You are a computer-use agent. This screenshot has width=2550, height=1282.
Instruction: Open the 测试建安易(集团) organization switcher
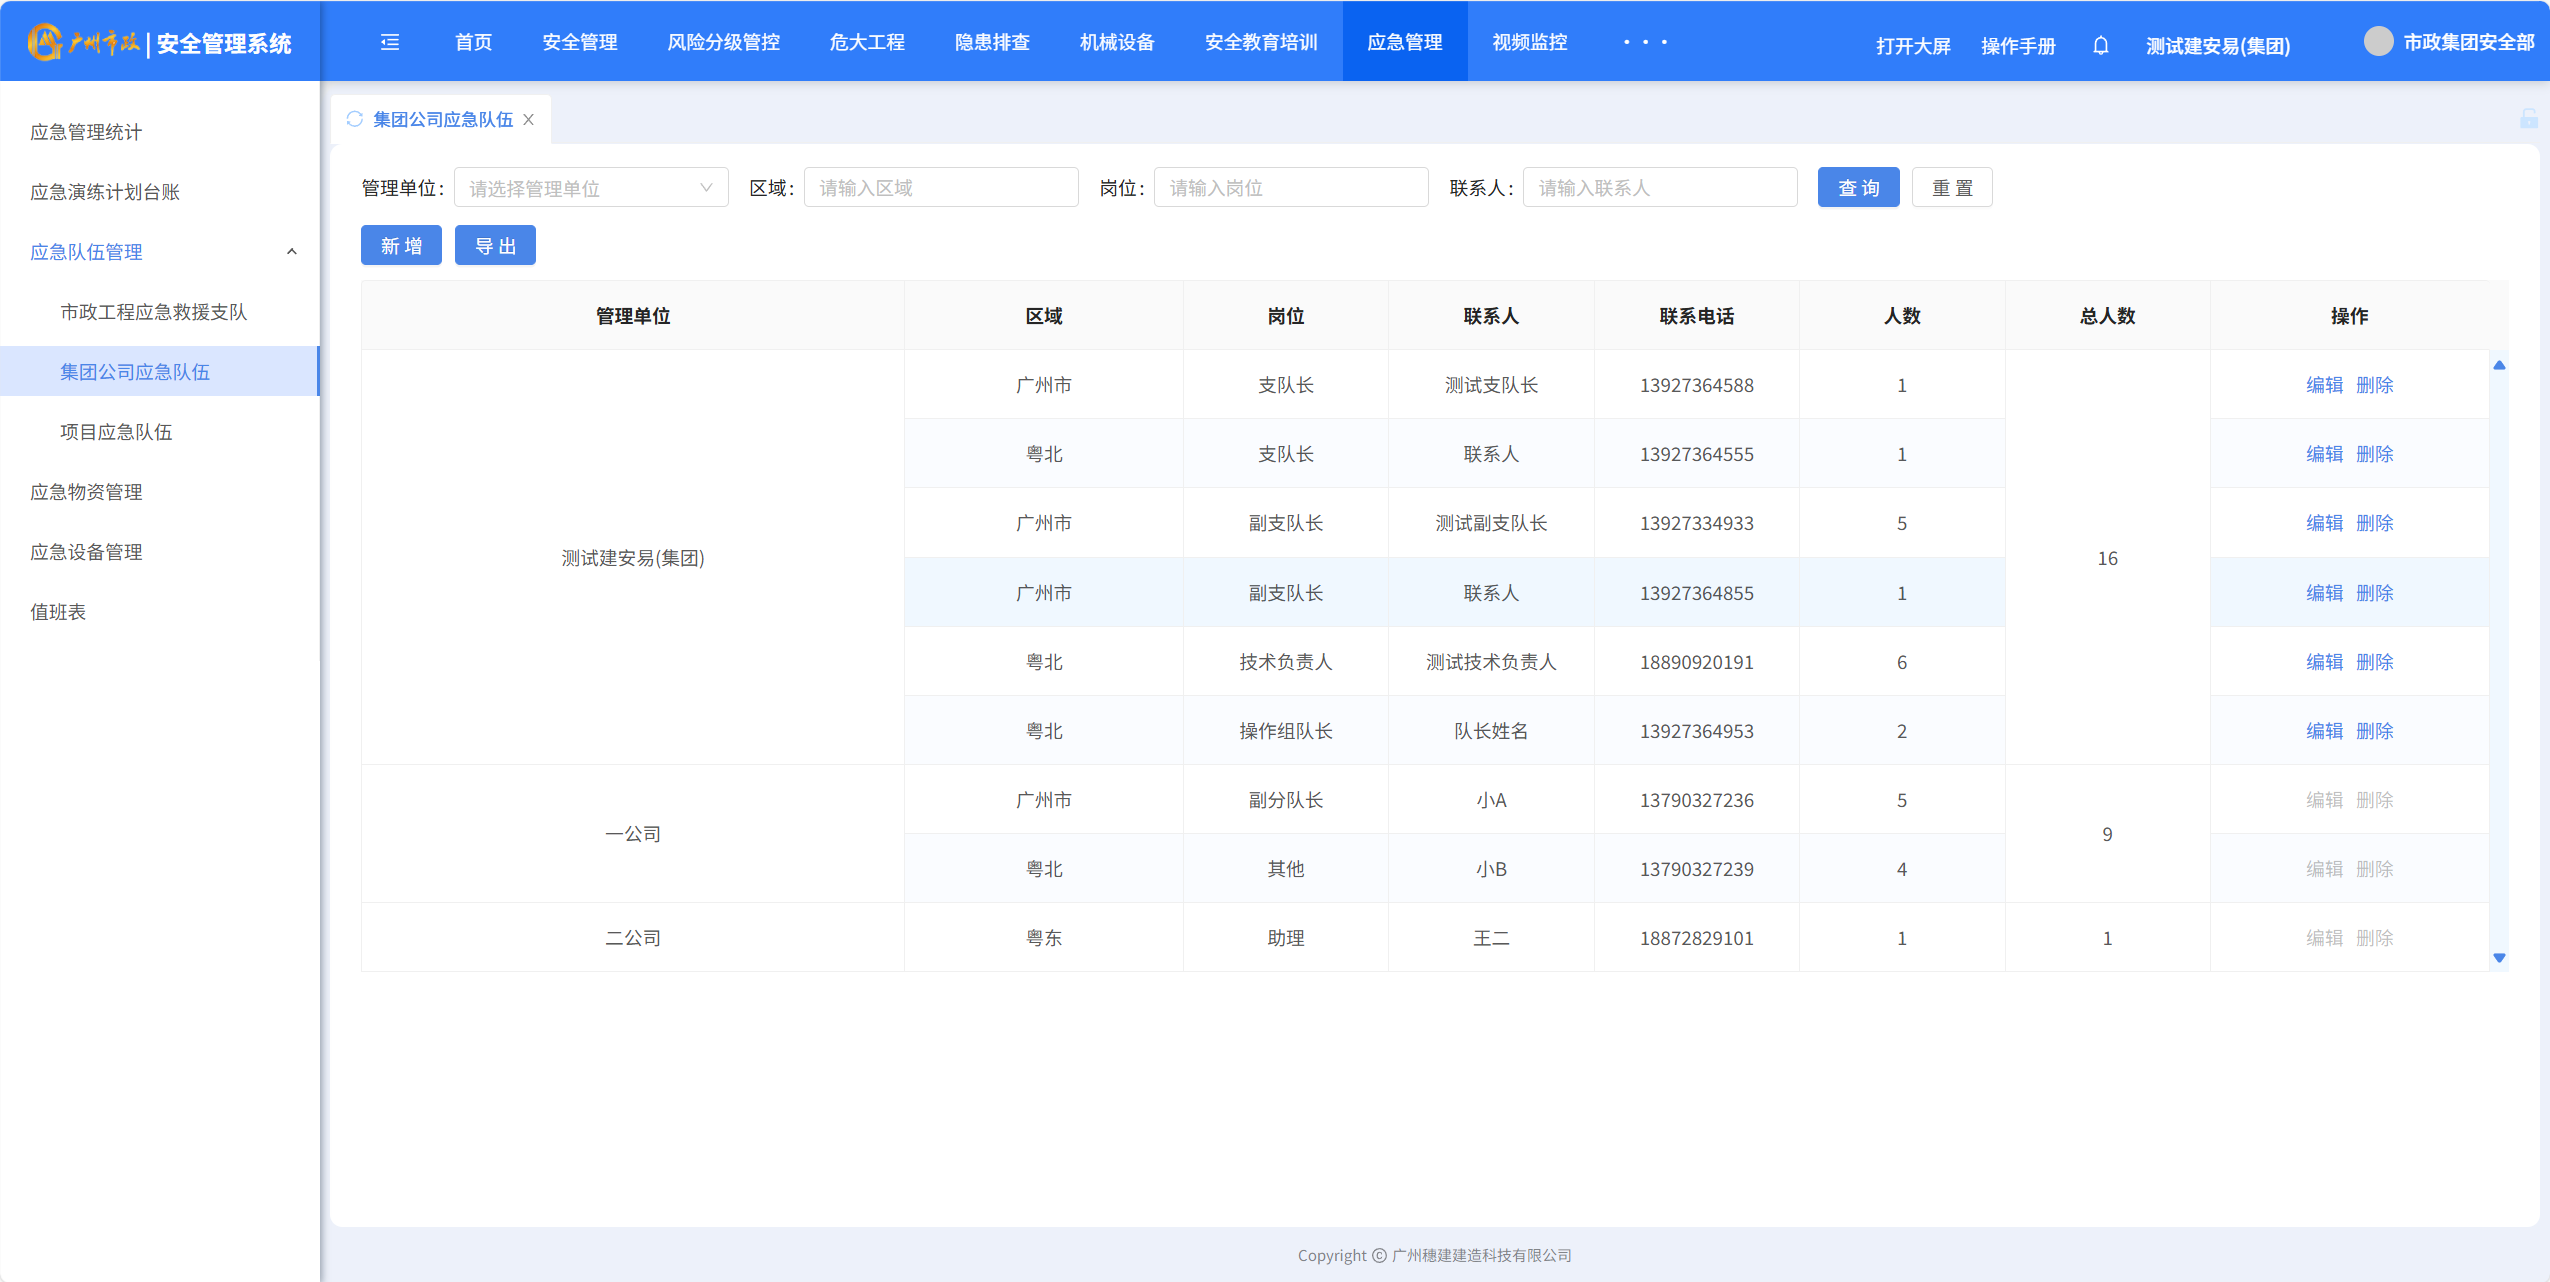[x=2217, y=46]
